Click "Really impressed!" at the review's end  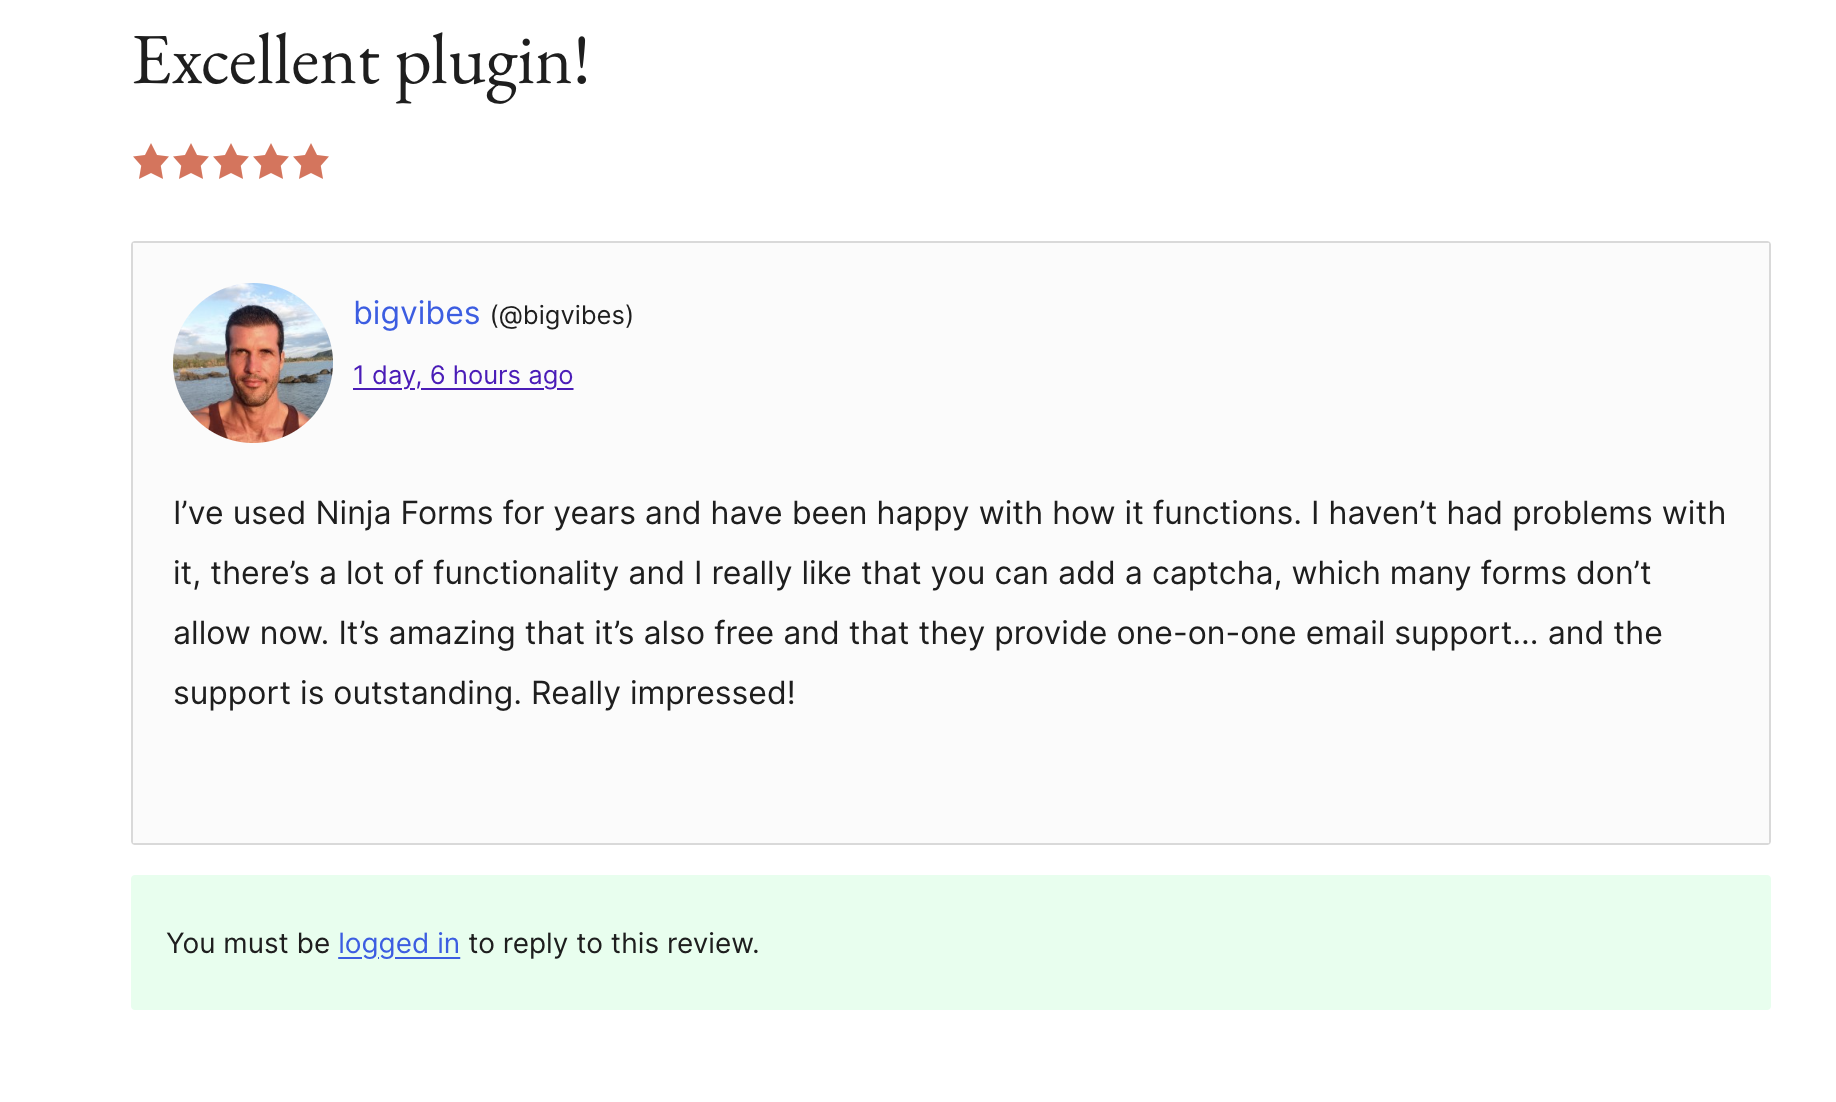(663, 693)
